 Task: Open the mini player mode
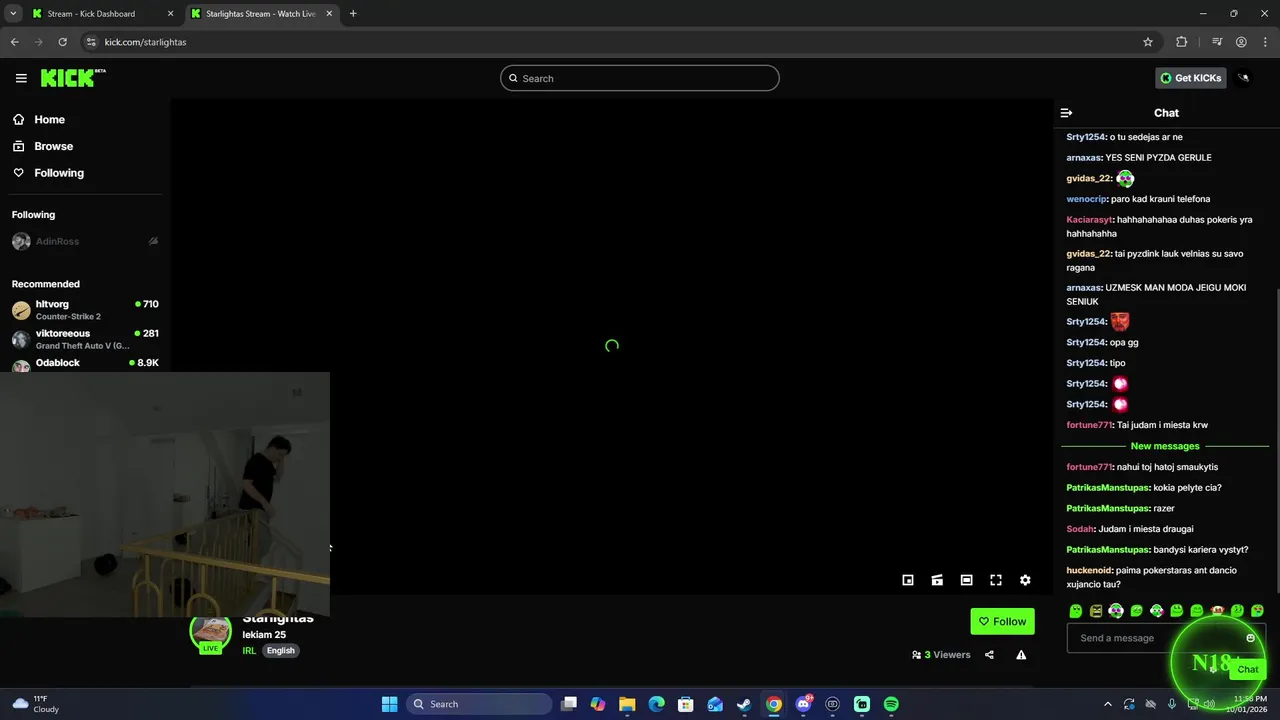908,580
